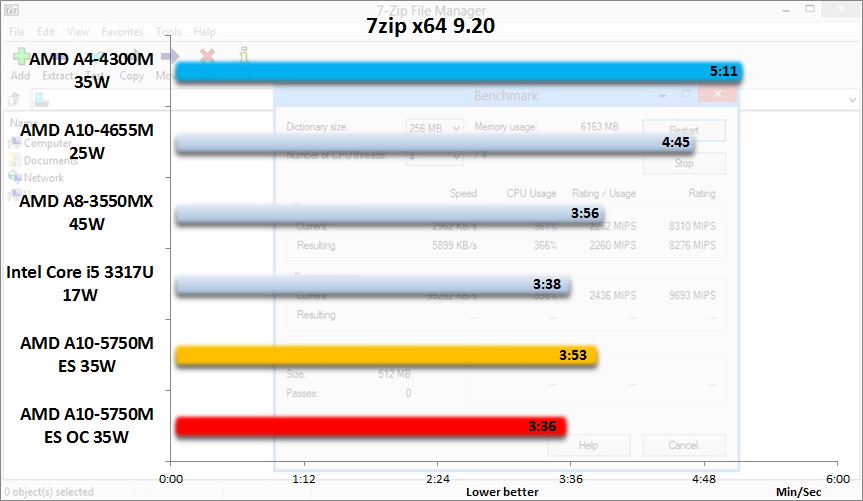This screenshot has height=501, width=863.
Task: Click the '4:48' axis tick label
Action: click(x=704, y=479)
